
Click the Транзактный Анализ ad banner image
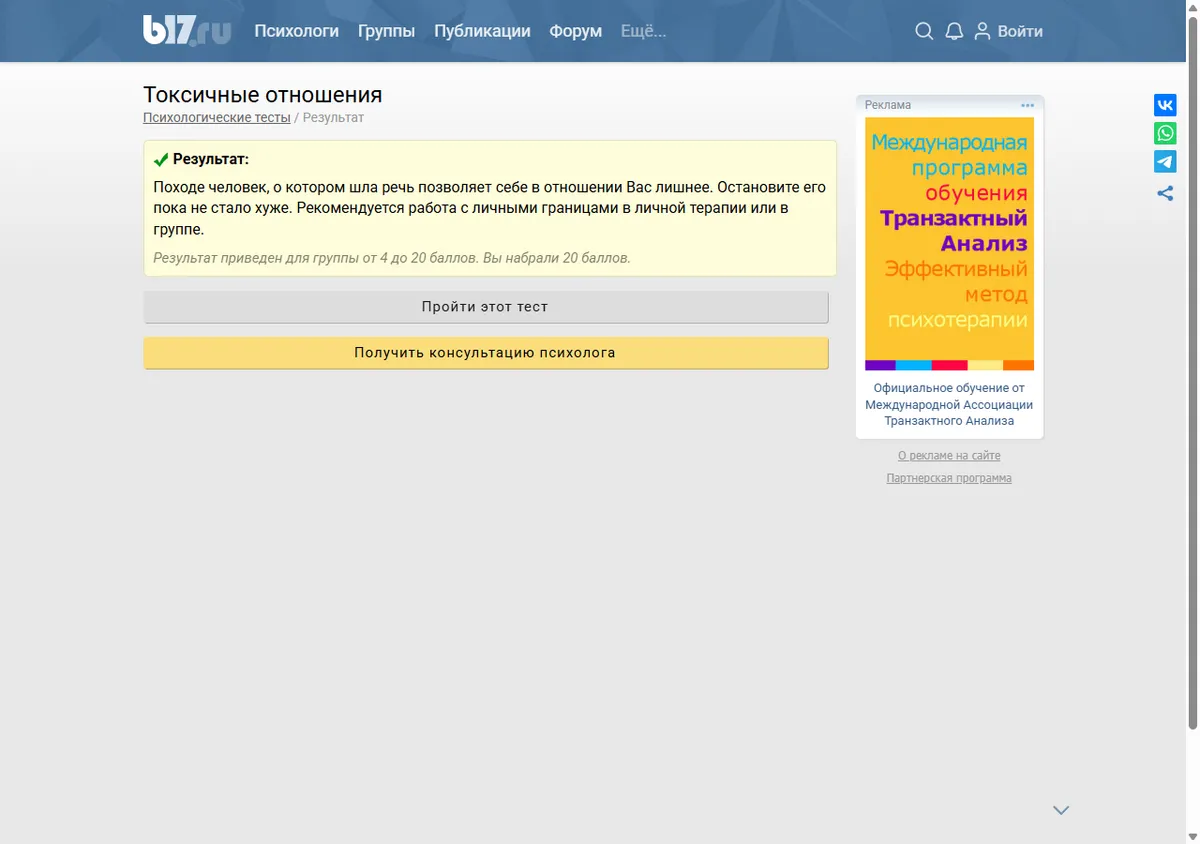coord(949,244)
